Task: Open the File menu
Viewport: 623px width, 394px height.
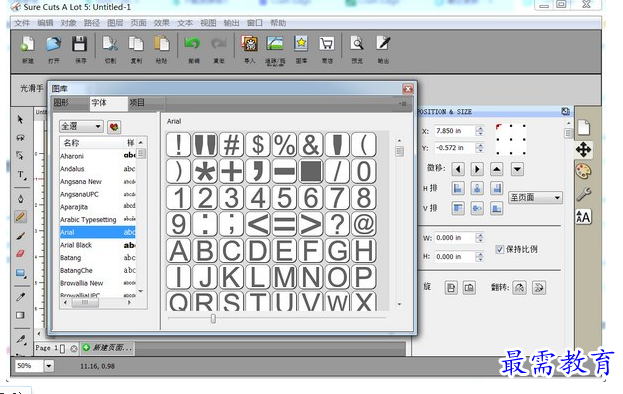Action: click(x=22, y=23)
